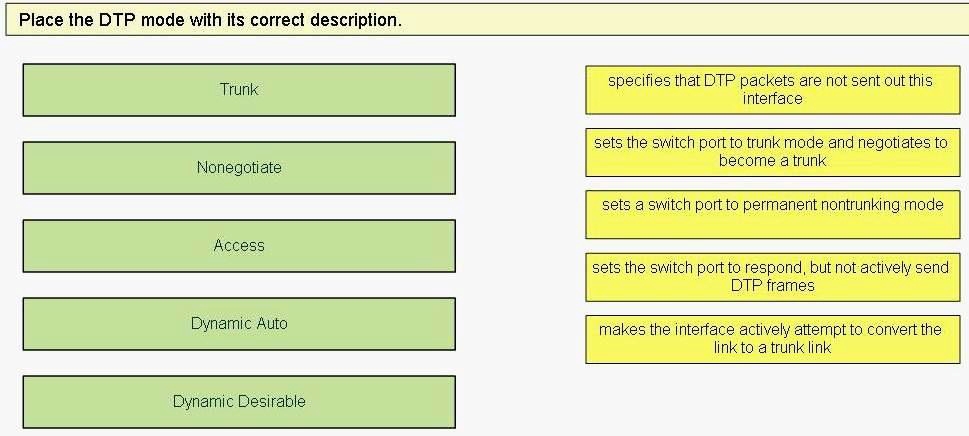Image resolution: width=969 pixels, height=436 pixels.
Task: Click the 'Dynamic Auto' text label
Action: [x=239, y=324]
